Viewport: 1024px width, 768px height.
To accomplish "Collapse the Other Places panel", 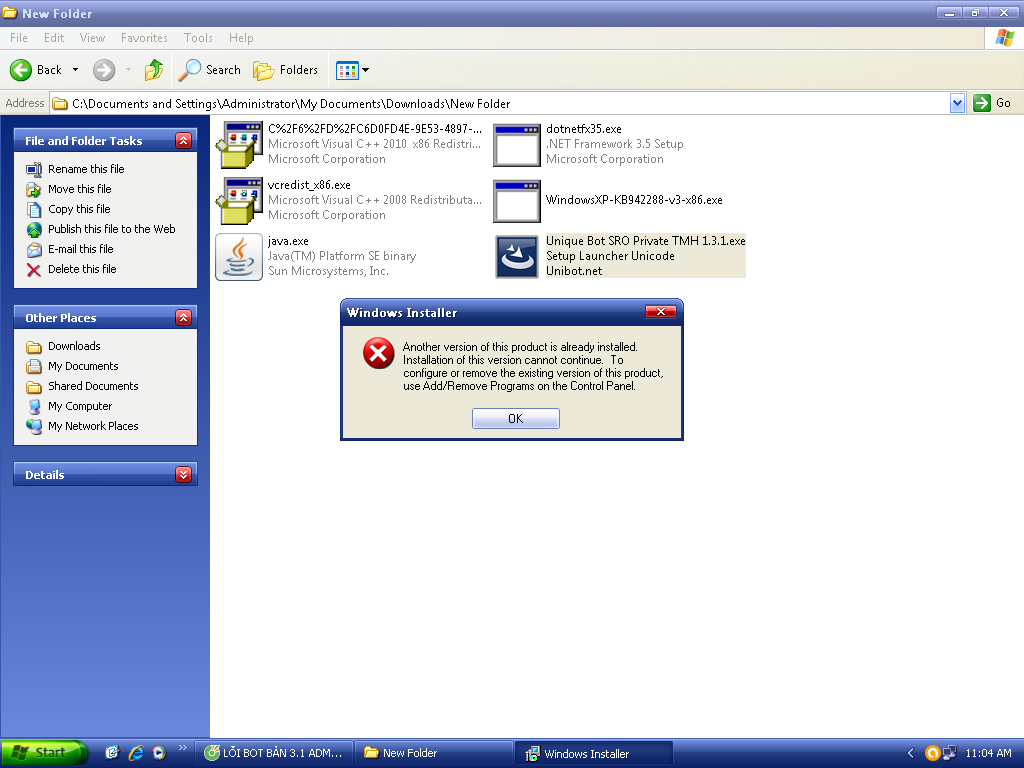I will pos(184,317).
